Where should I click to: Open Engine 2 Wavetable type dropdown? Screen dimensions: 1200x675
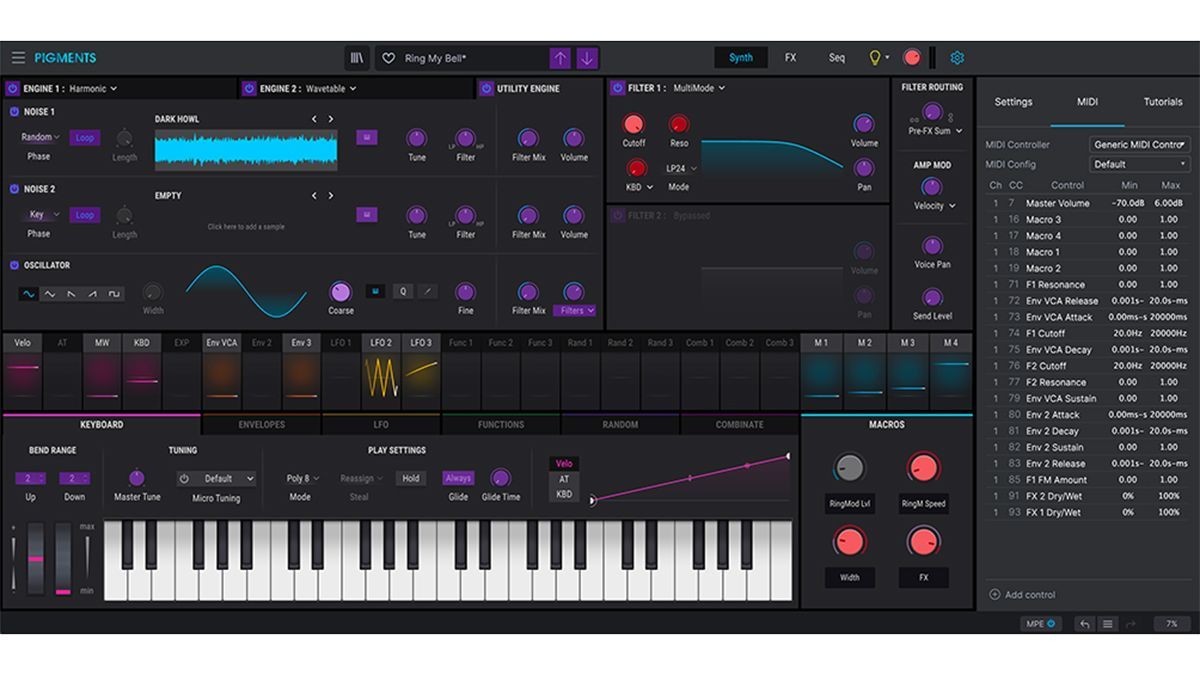330,89
